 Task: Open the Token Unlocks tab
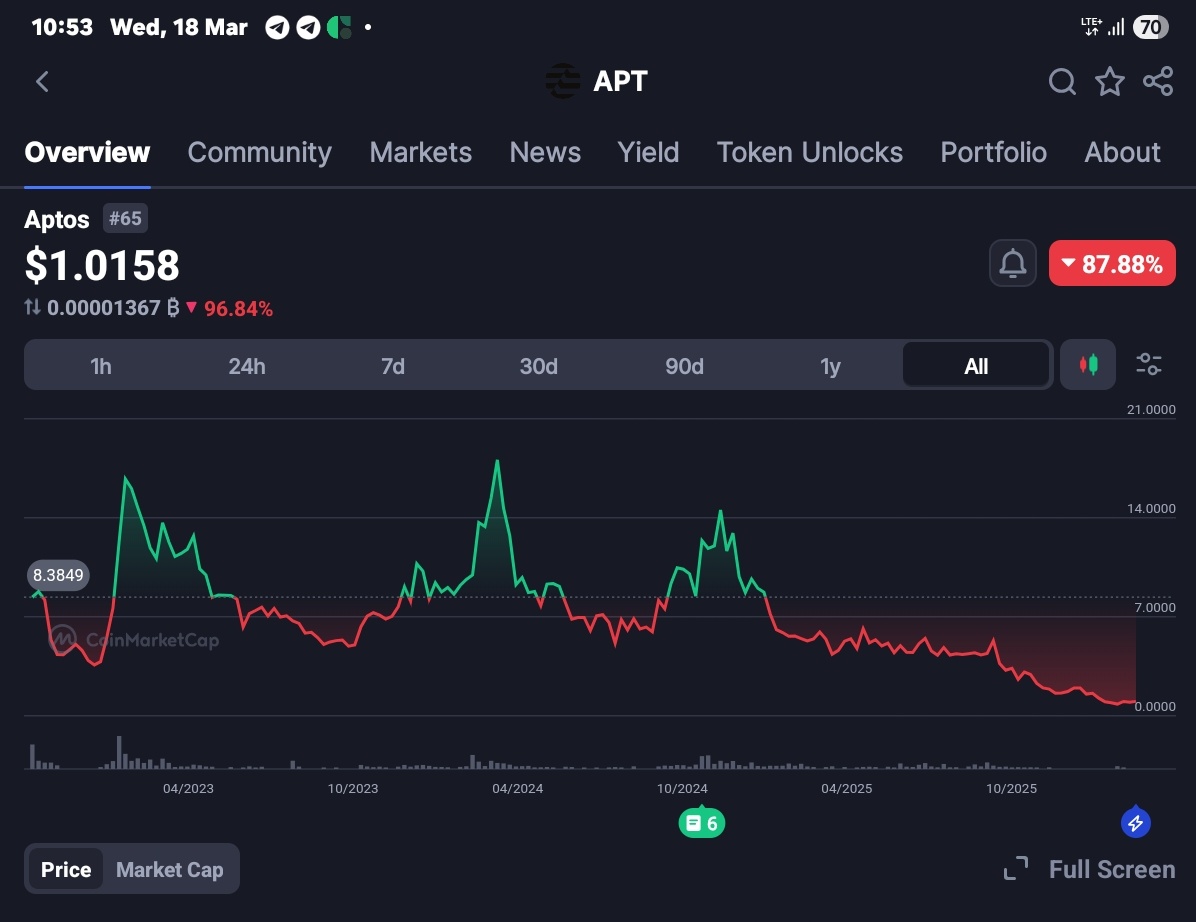[809, 153]
